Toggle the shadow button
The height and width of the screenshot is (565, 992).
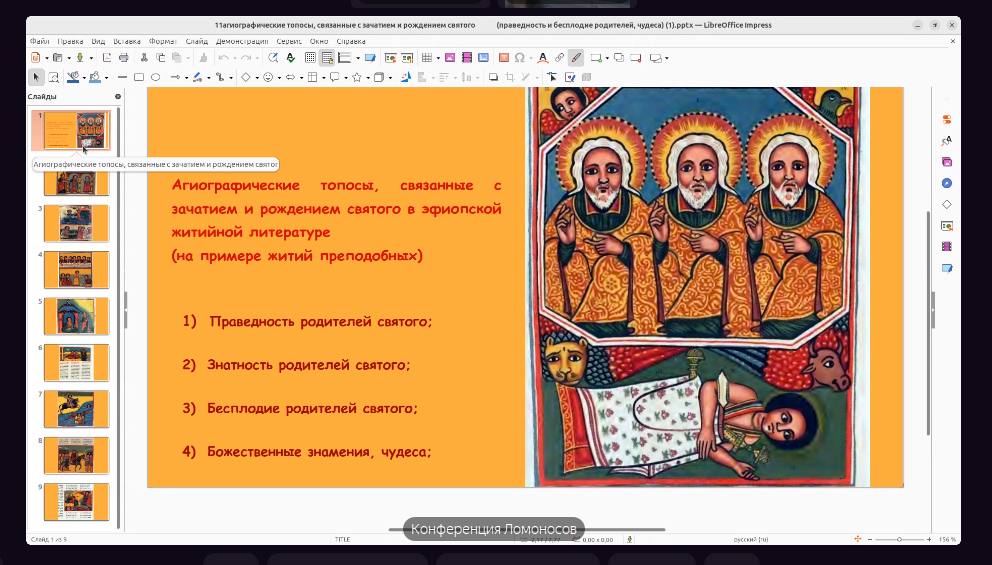pos(493,77)
